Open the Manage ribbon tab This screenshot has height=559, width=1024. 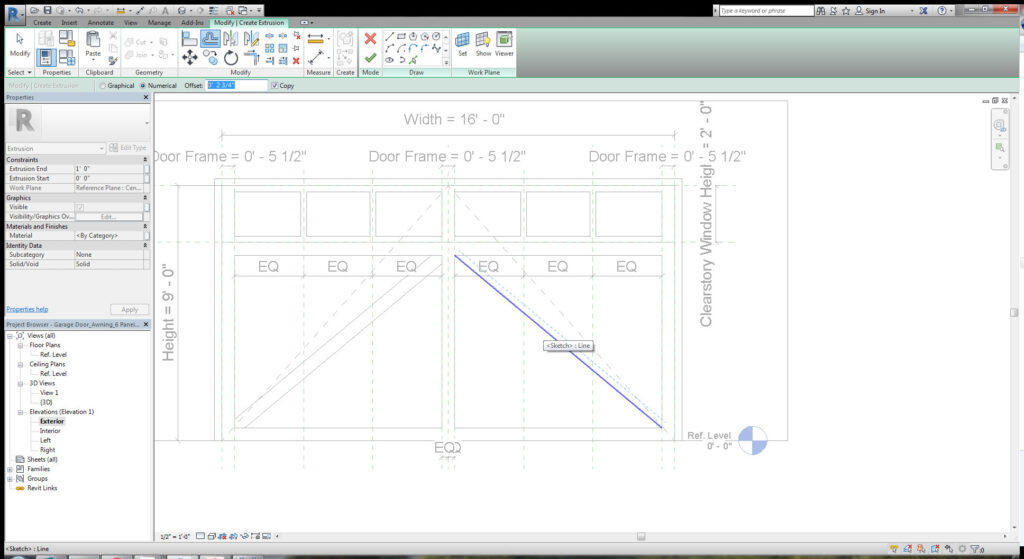159,23
